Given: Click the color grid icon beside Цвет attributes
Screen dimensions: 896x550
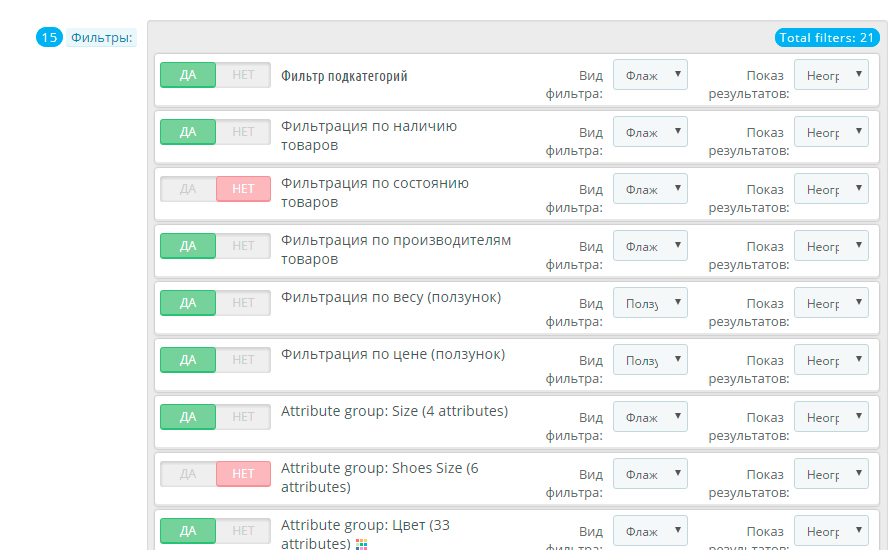Looking at the screenshot, I should point(362,544).
